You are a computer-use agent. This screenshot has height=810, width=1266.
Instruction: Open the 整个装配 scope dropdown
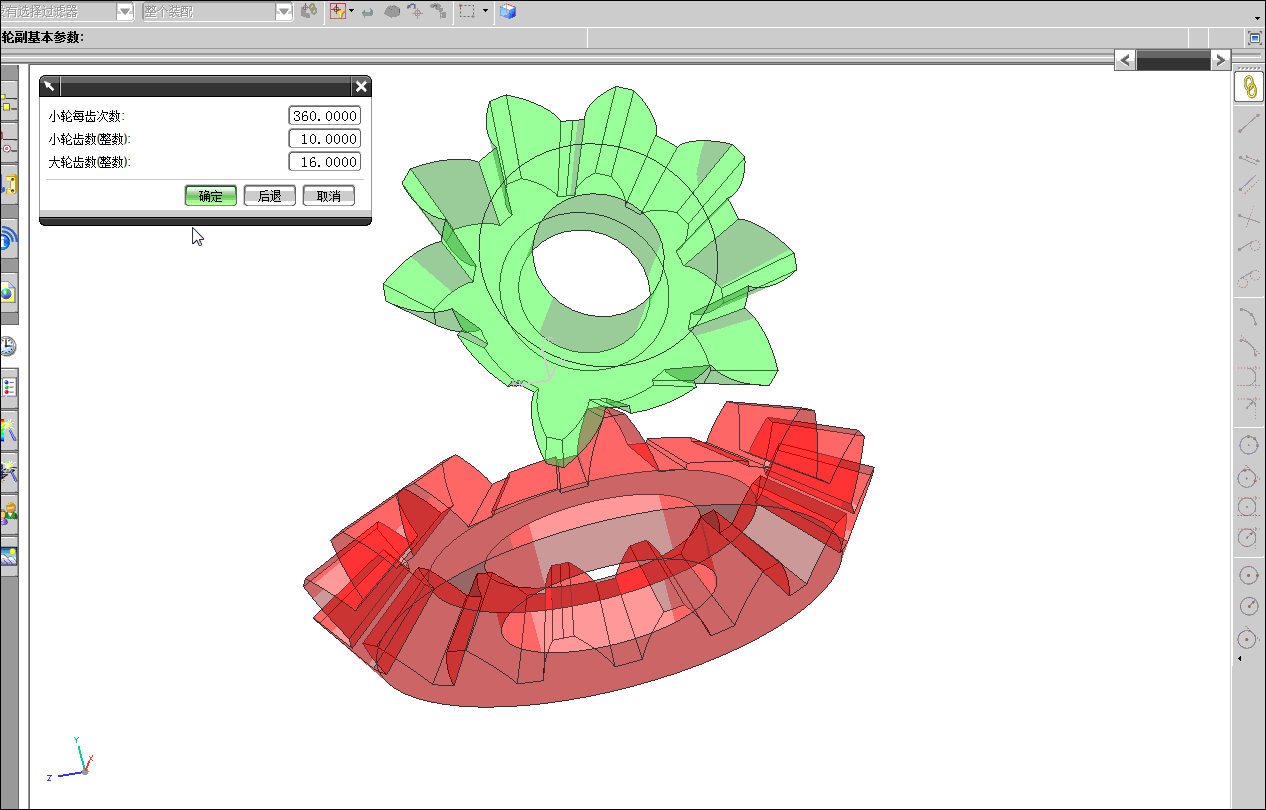tap(284, 11)
